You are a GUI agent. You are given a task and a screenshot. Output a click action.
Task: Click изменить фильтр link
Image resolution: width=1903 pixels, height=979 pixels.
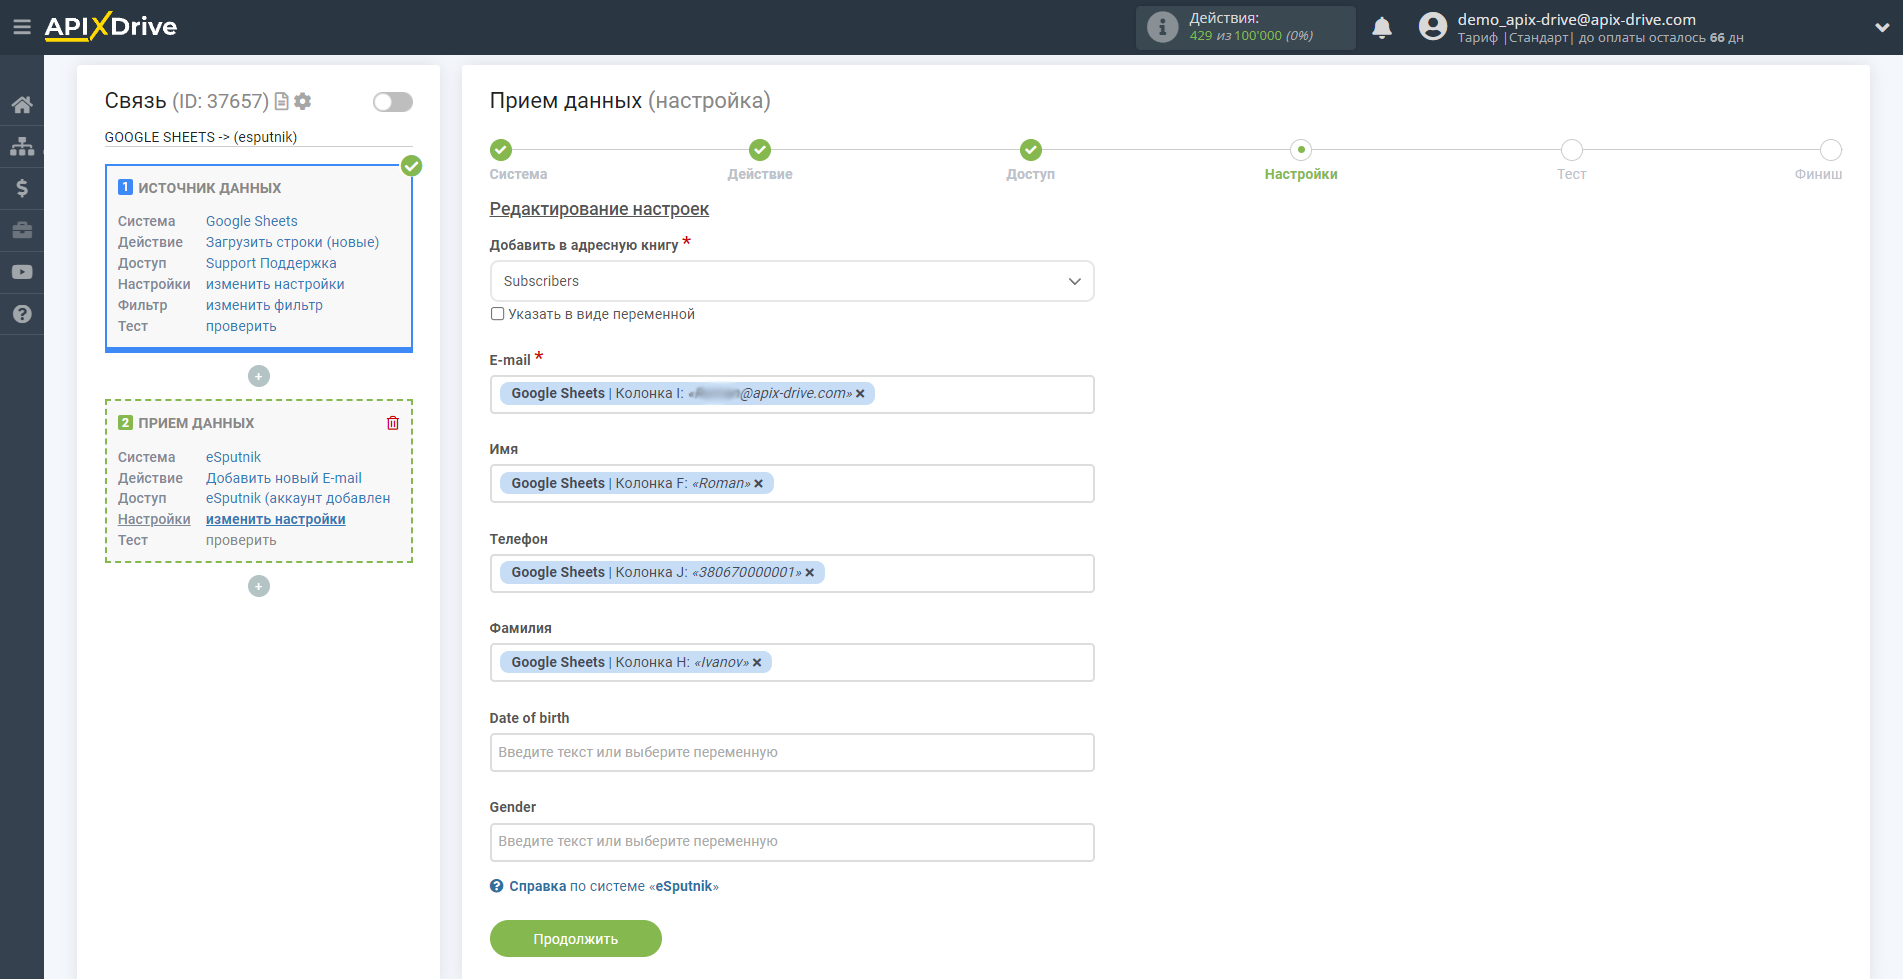[264, 305]
